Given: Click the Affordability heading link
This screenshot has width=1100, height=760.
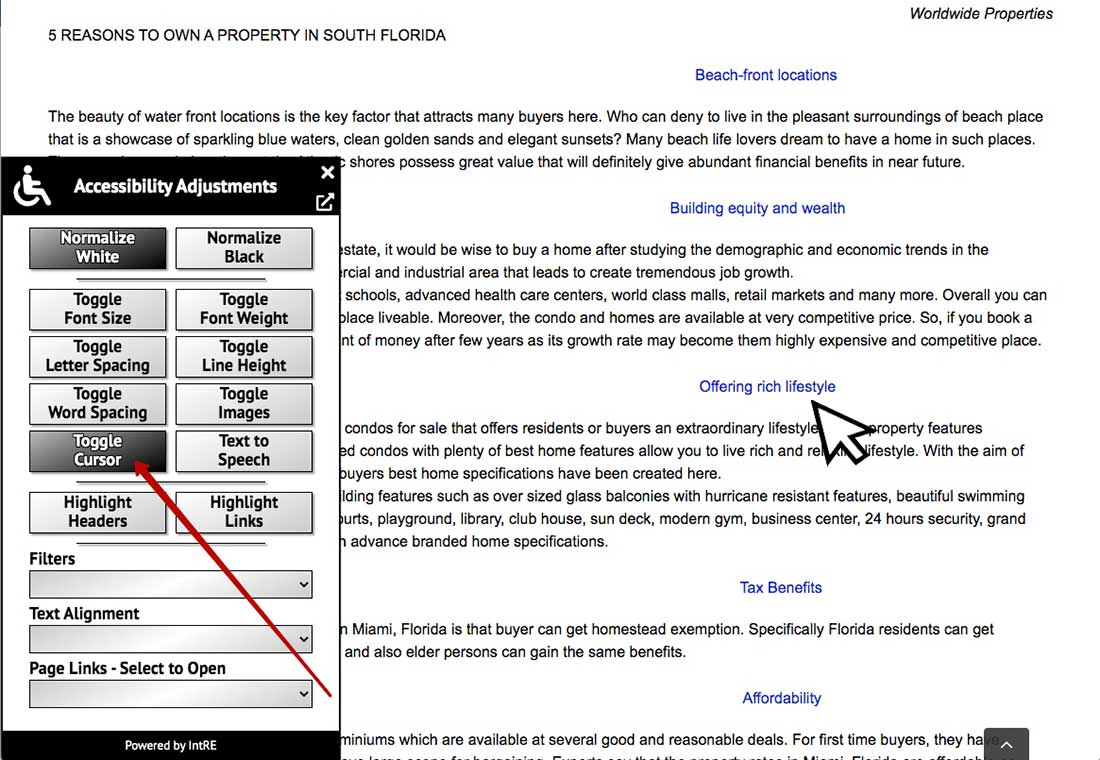Looking at the screenshot, I should [782, 698].
